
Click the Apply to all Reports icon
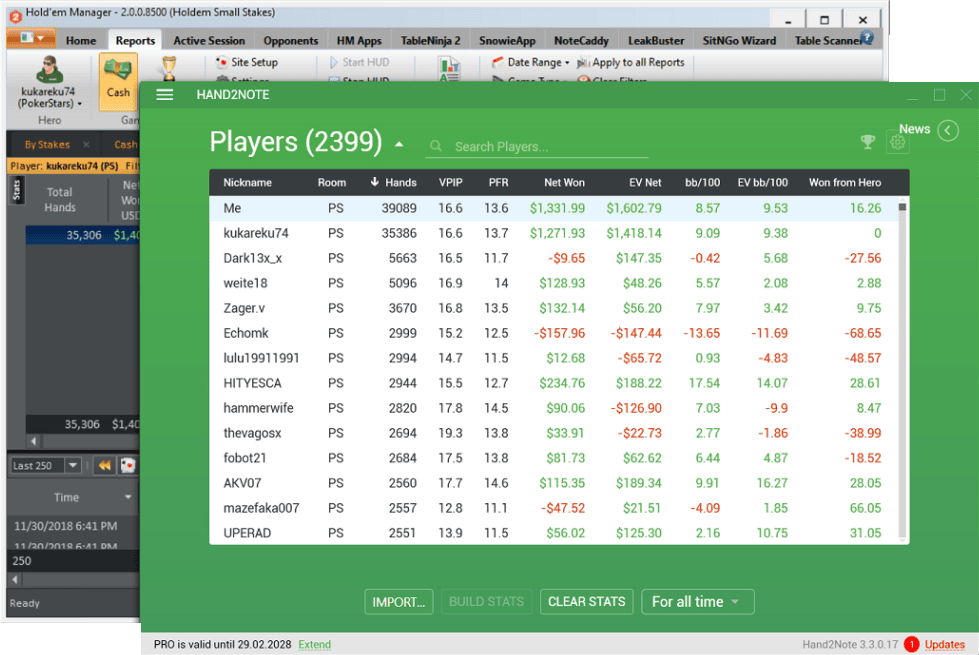(583, 62)
